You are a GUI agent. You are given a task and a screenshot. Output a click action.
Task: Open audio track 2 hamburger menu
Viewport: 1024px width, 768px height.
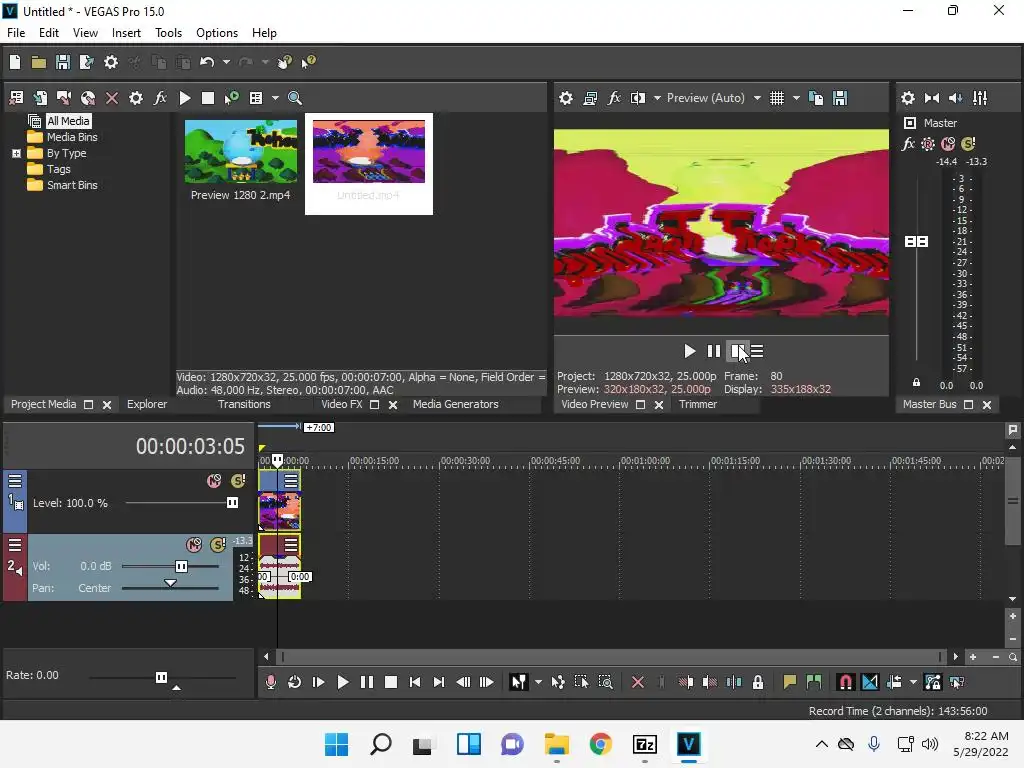(x=15, y=545)
